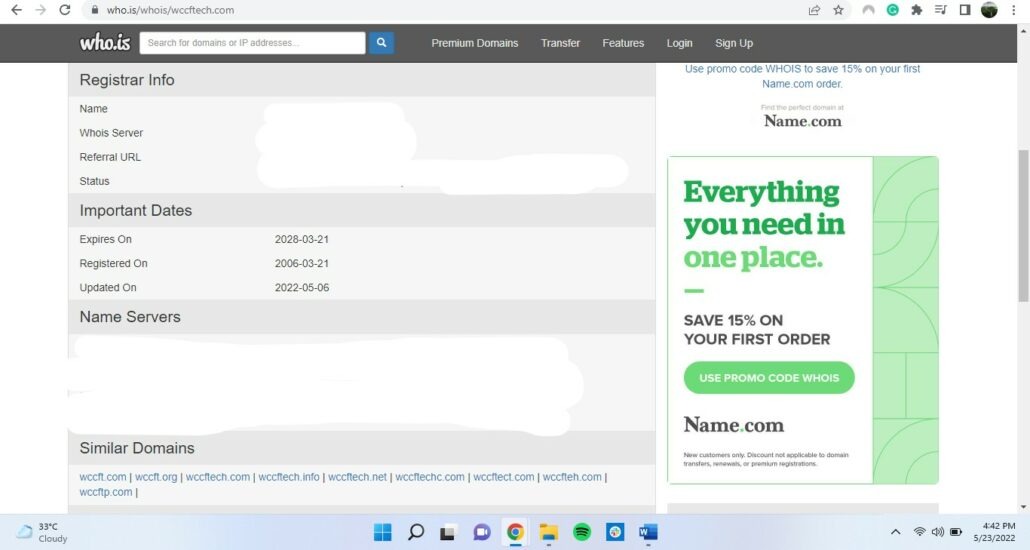Select the Updated On date 2022-05-06
The width and height of the screenshot is (1030, 550).
coord(302,288)
